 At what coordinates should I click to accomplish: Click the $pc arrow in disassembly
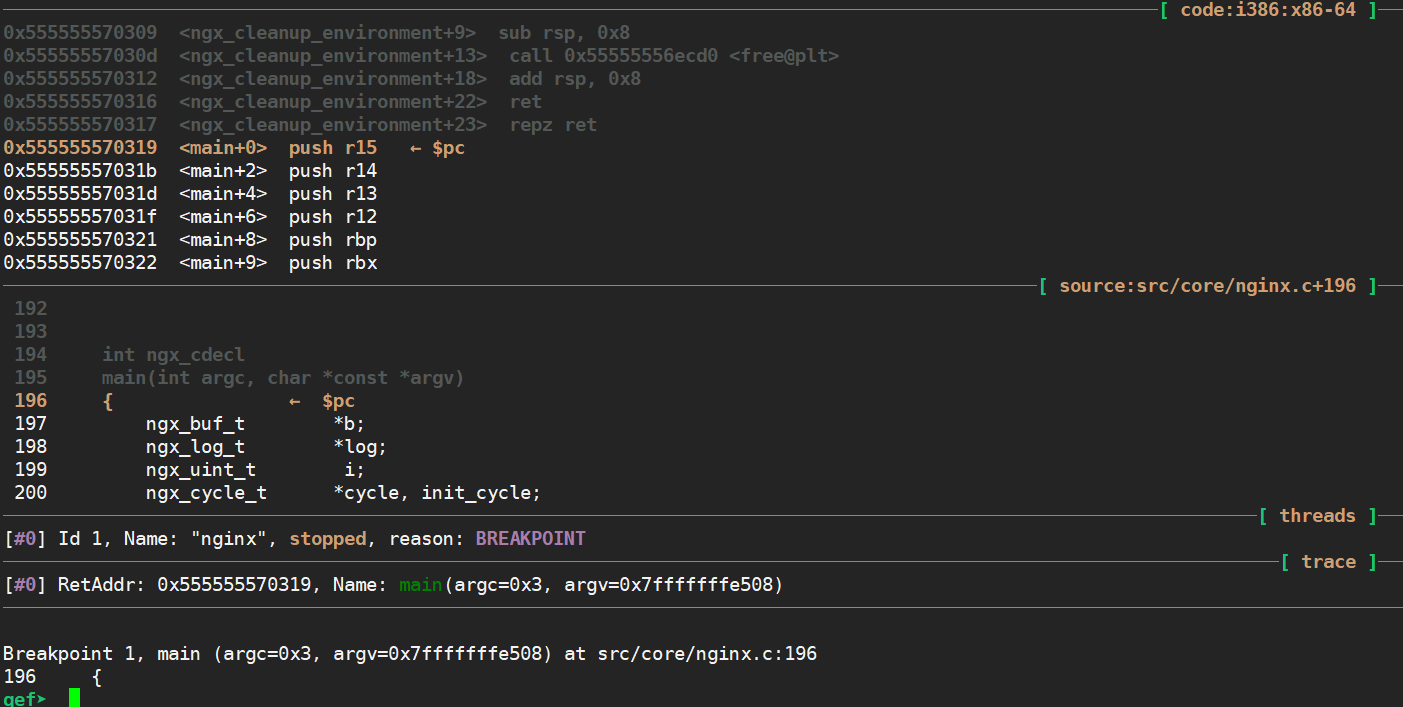[437, 148]
